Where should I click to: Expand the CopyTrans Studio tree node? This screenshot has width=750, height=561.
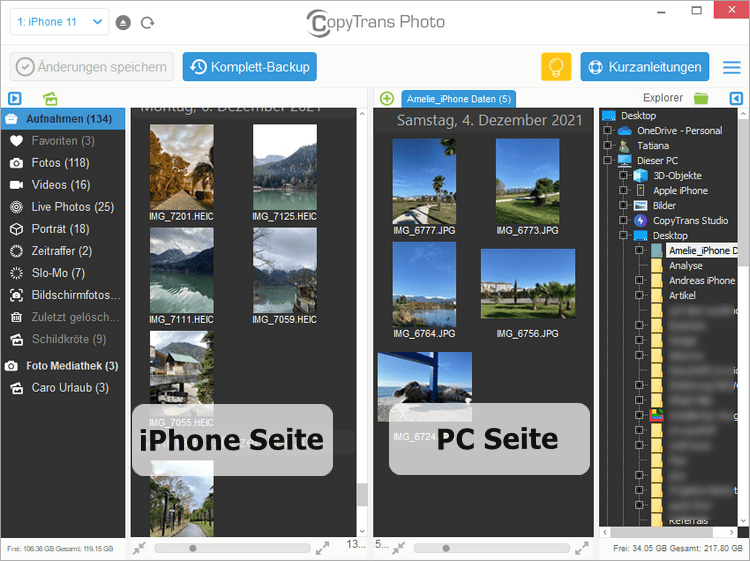point(623,220)
